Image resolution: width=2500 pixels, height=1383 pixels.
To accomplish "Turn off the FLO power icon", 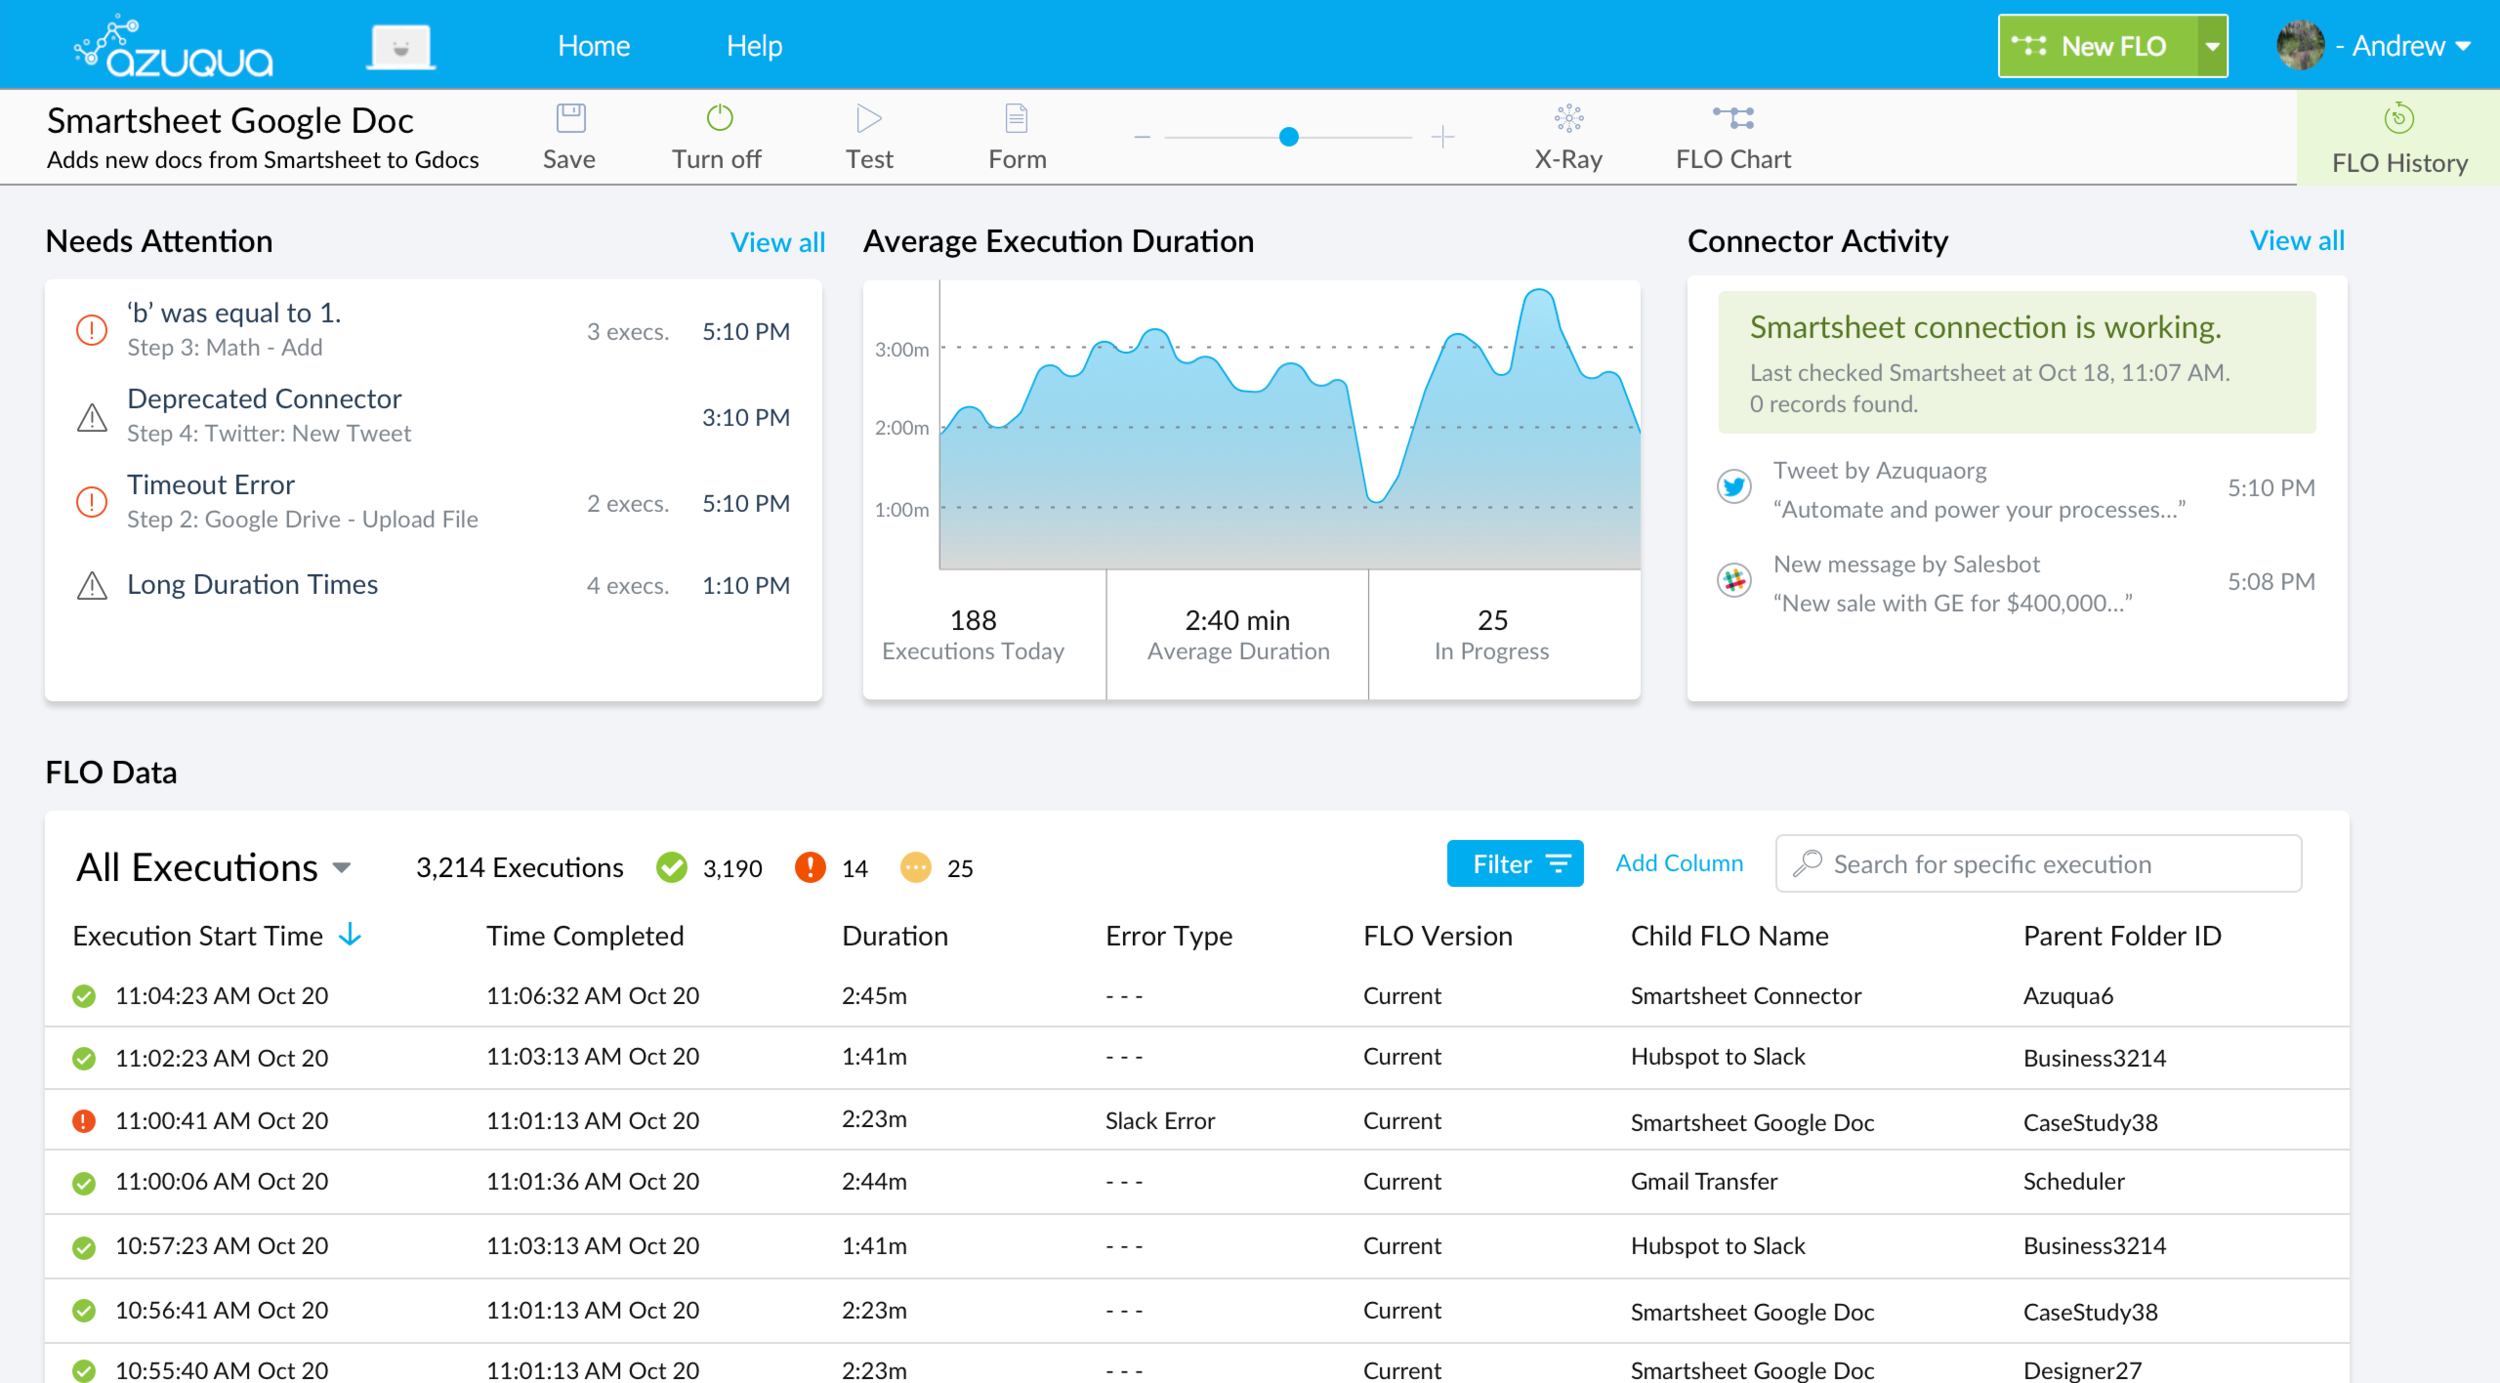I will 719,118.
